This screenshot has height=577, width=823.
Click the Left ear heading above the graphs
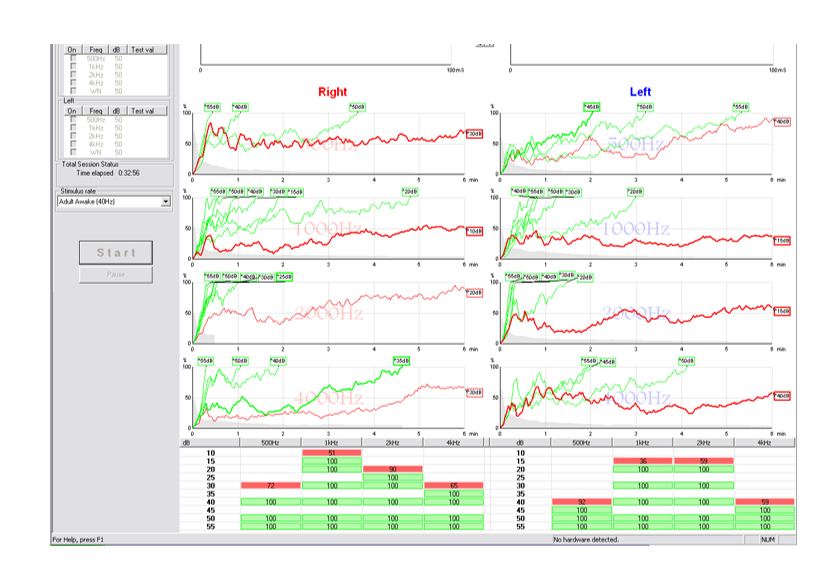[640, 92]
